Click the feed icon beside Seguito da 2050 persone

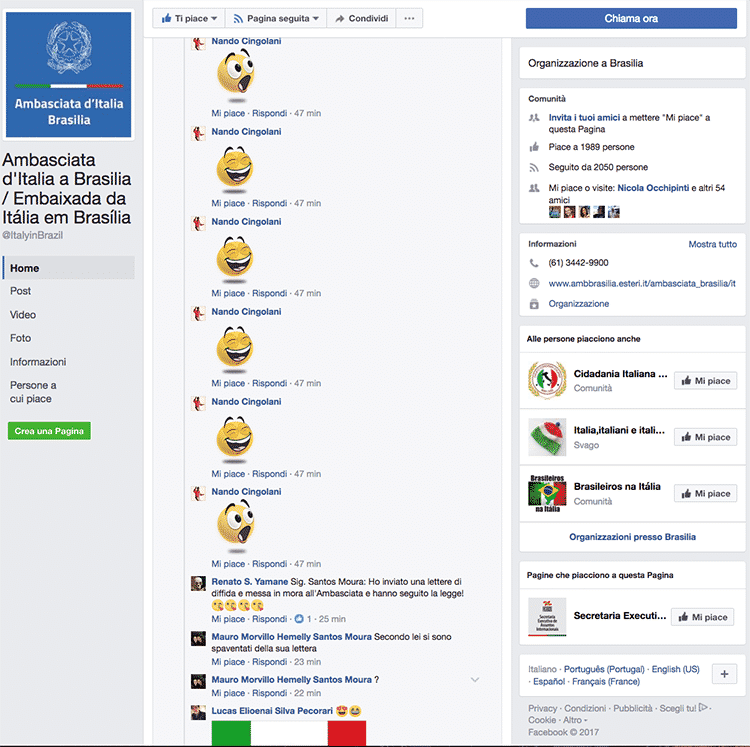(534, 167)
